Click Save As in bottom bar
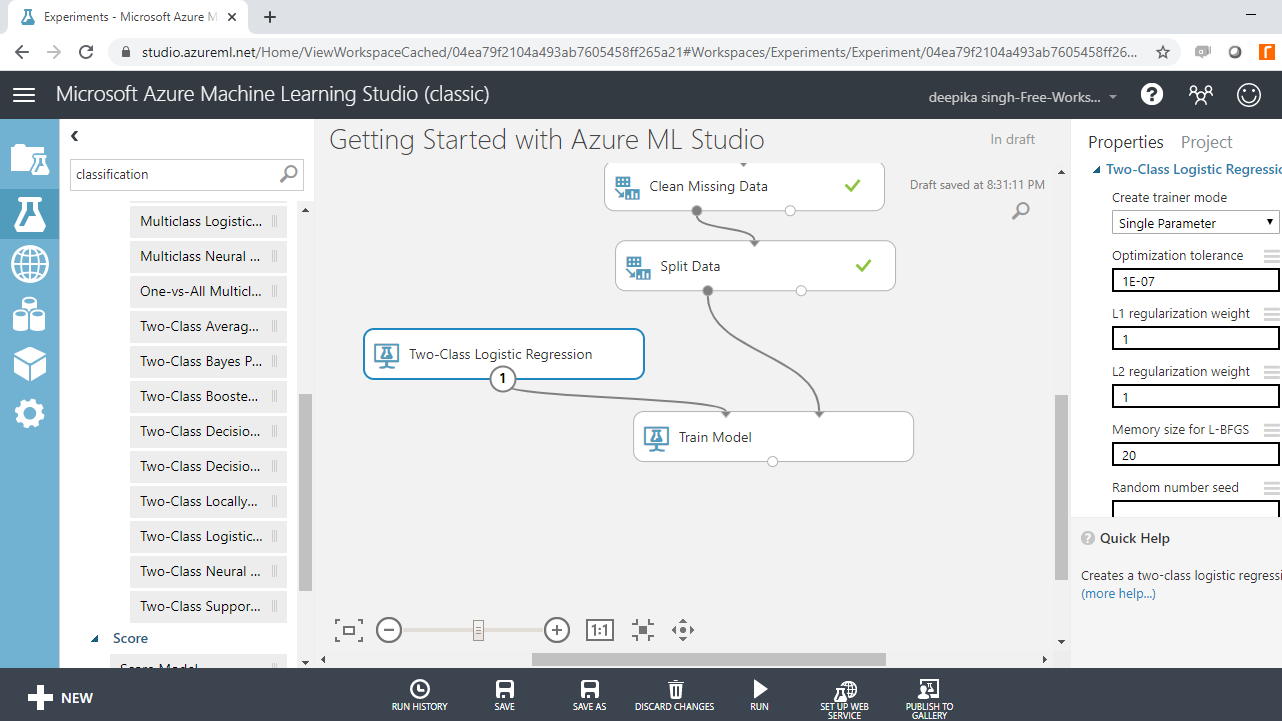 point(590,695)
